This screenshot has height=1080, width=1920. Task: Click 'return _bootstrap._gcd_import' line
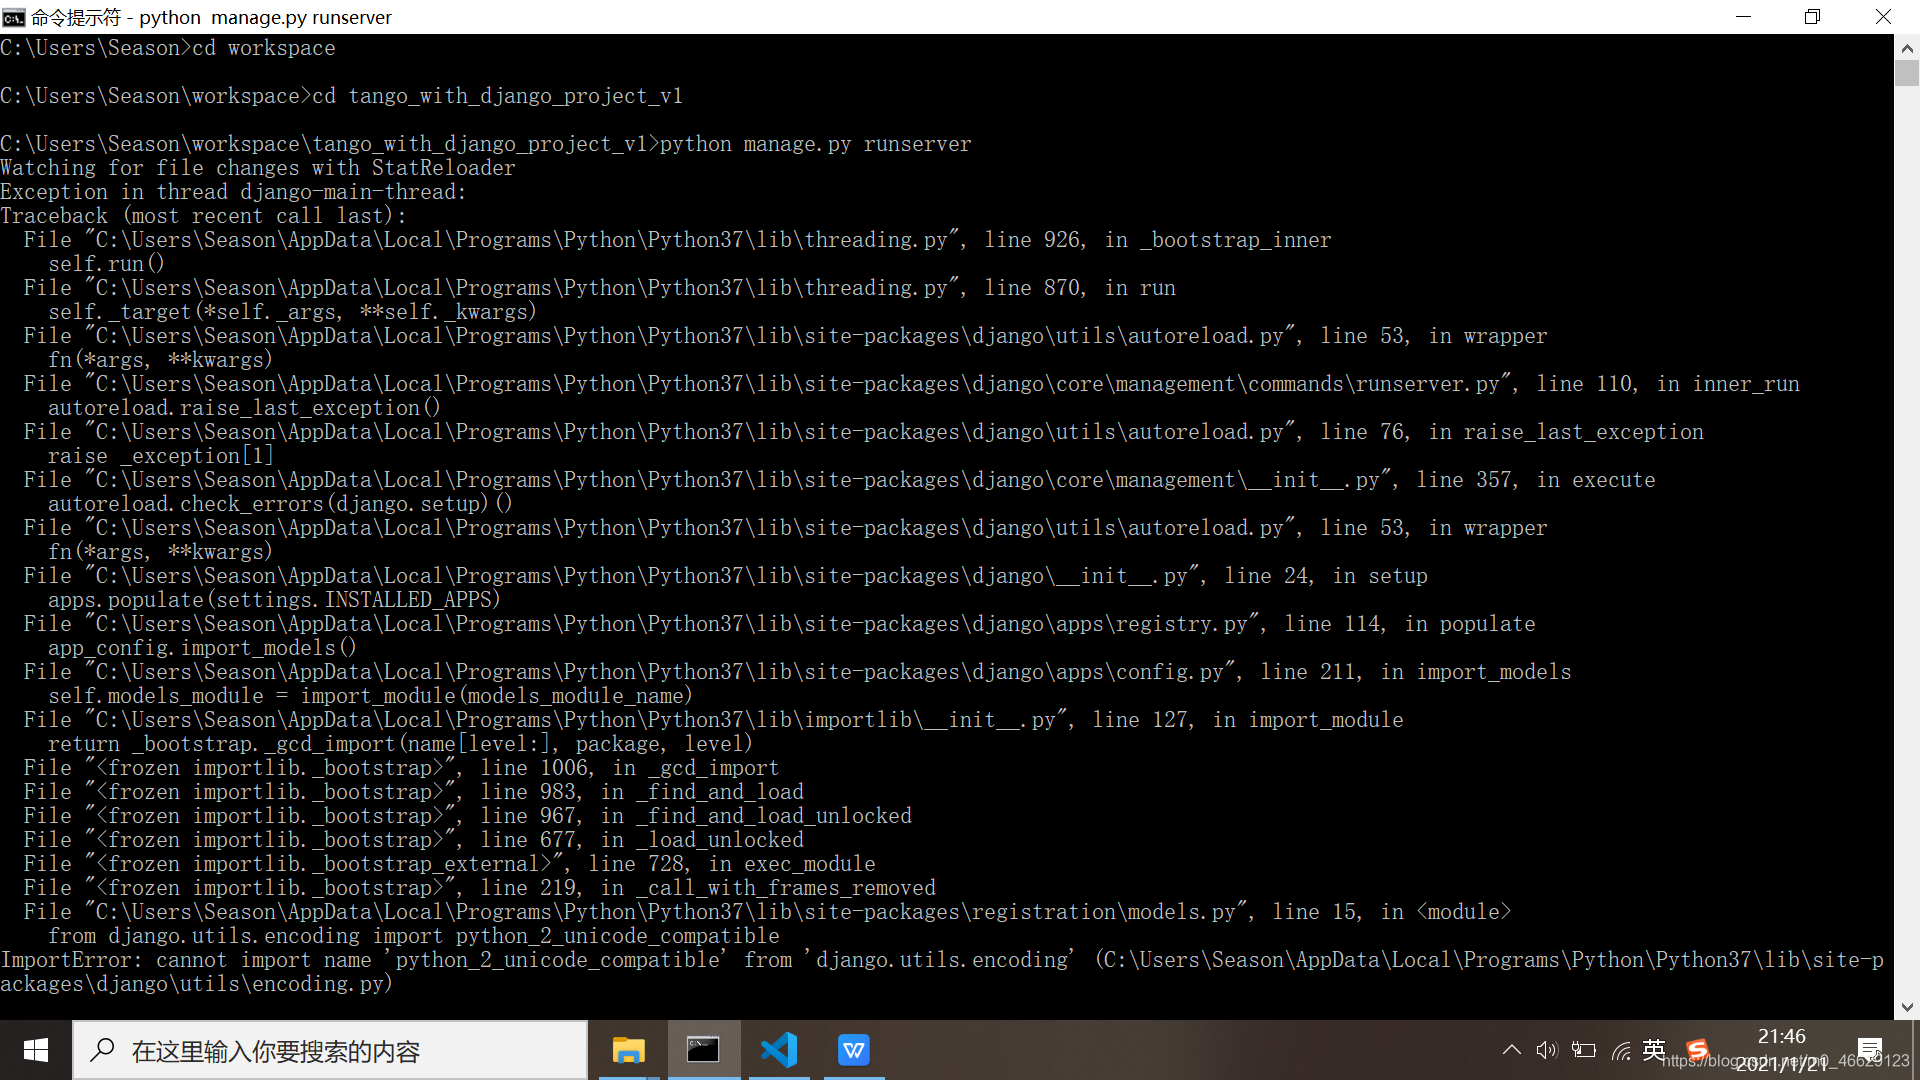pos(400,744)
